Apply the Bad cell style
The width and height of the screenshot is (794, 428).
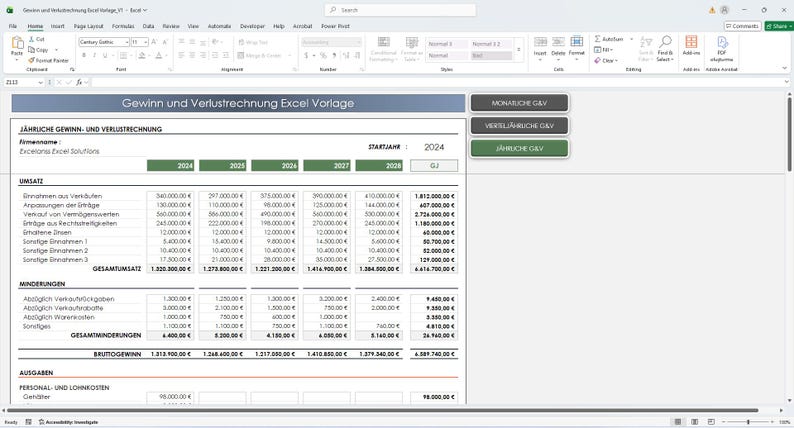point(491,55)
